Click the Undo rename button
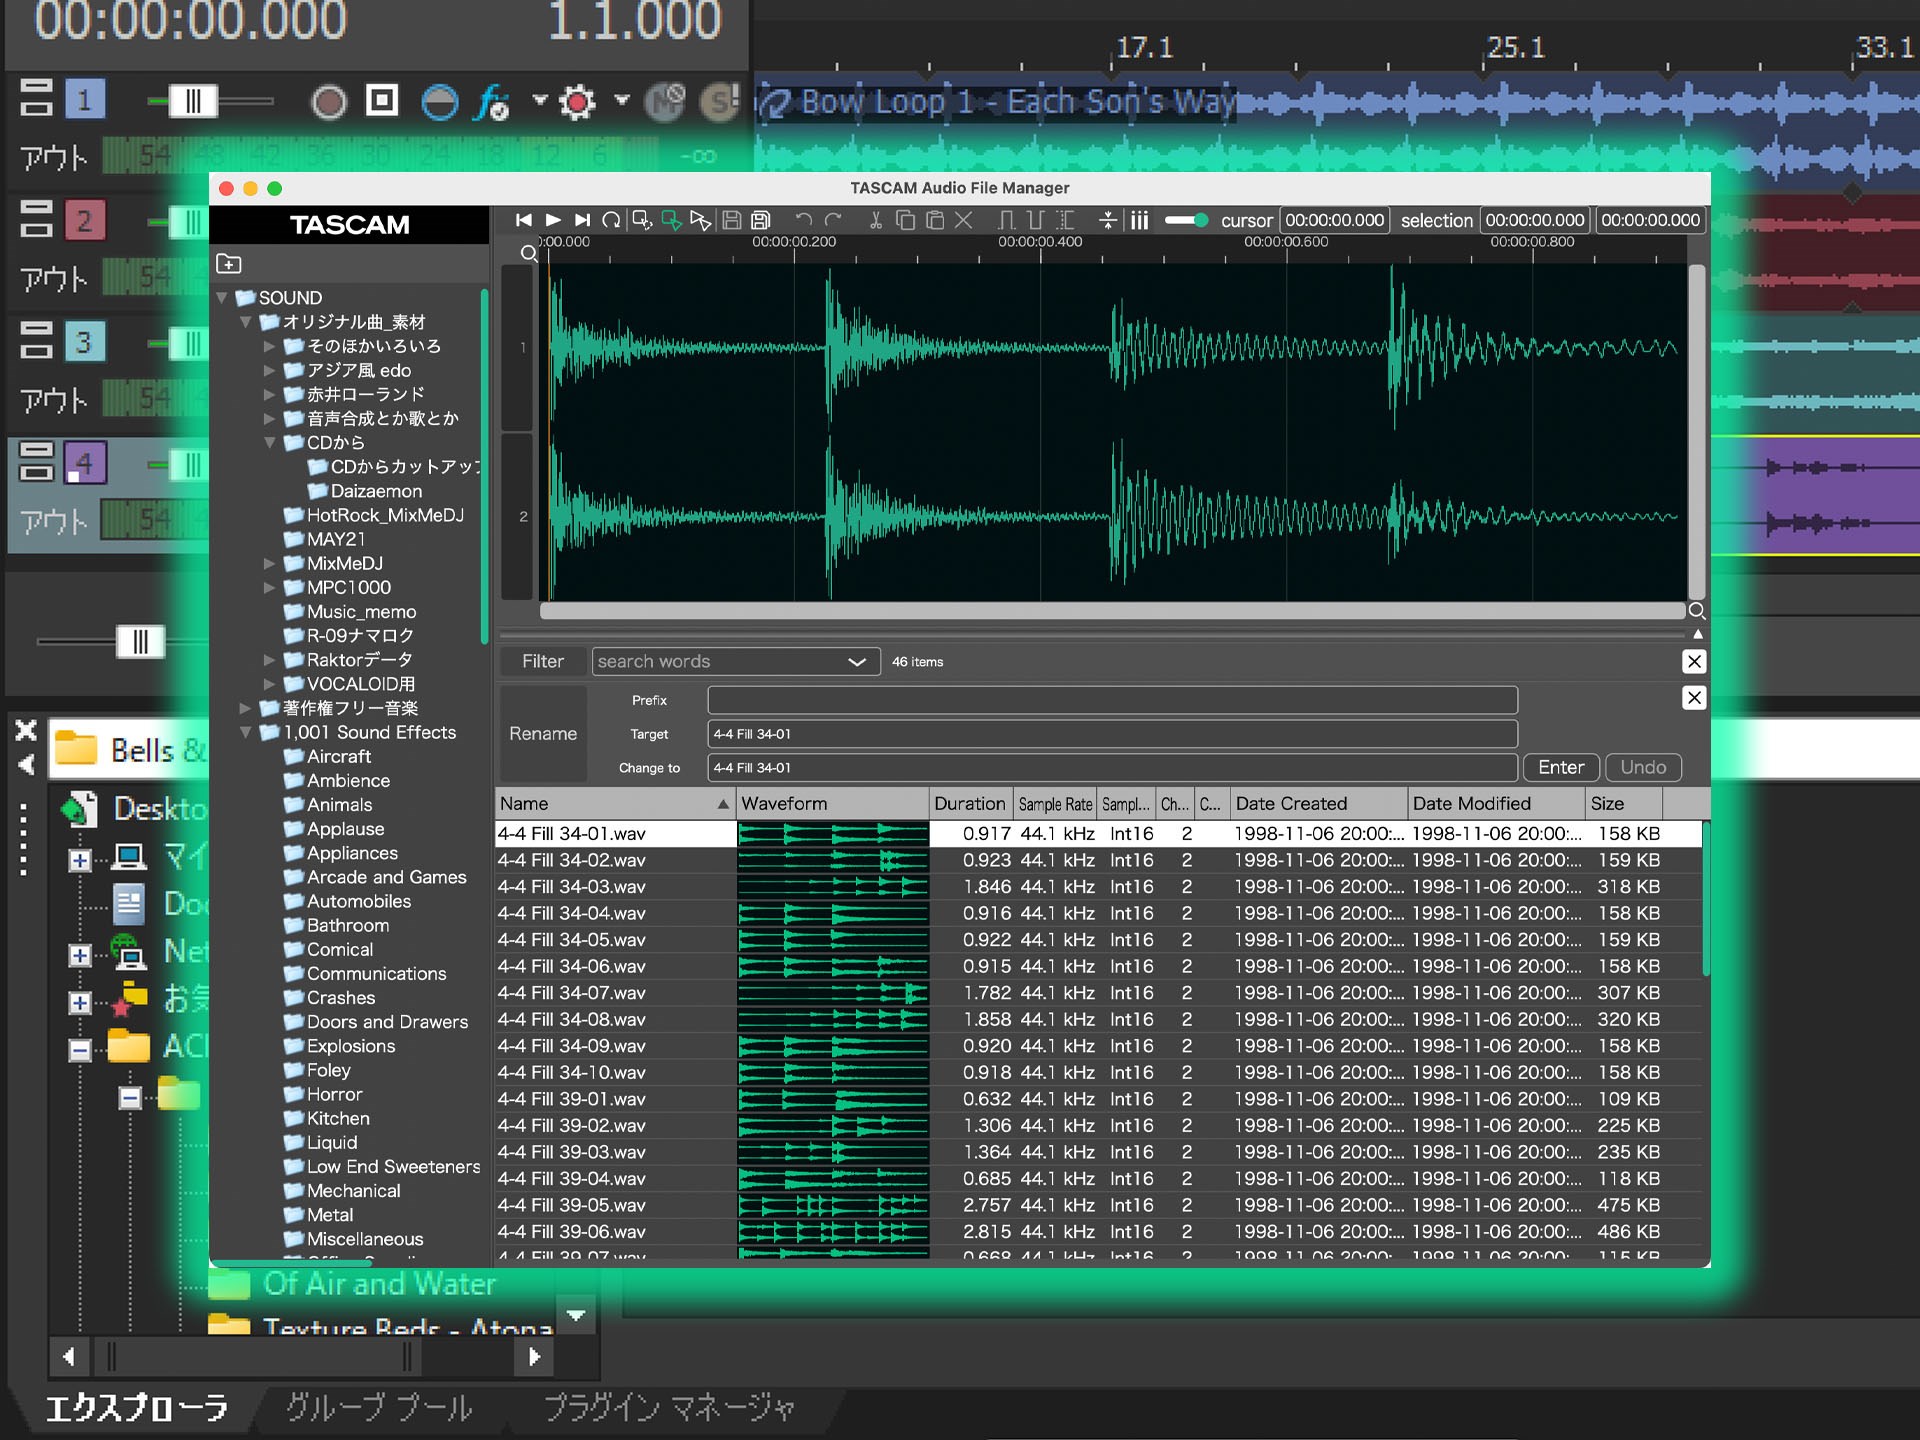Viewport: 1920px width, 1440px height. coord(1643,767)
